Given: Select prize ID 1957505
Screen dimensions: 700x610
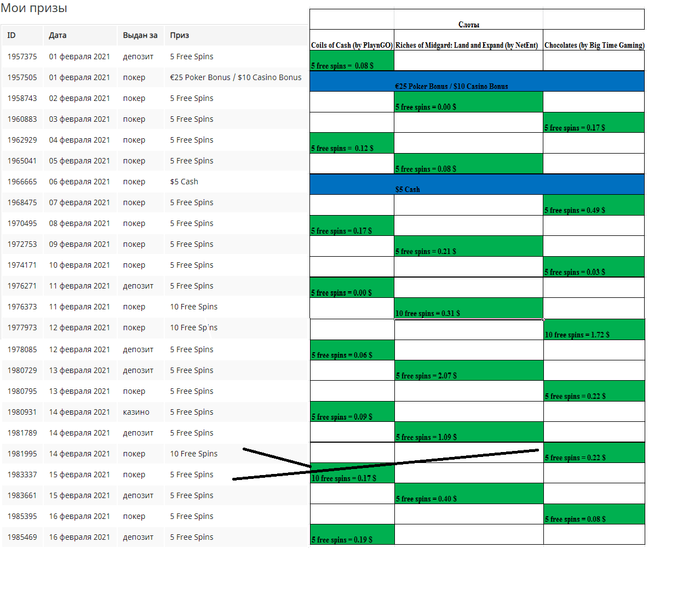Looking at the screenshot, I should (x=22, y=77).
